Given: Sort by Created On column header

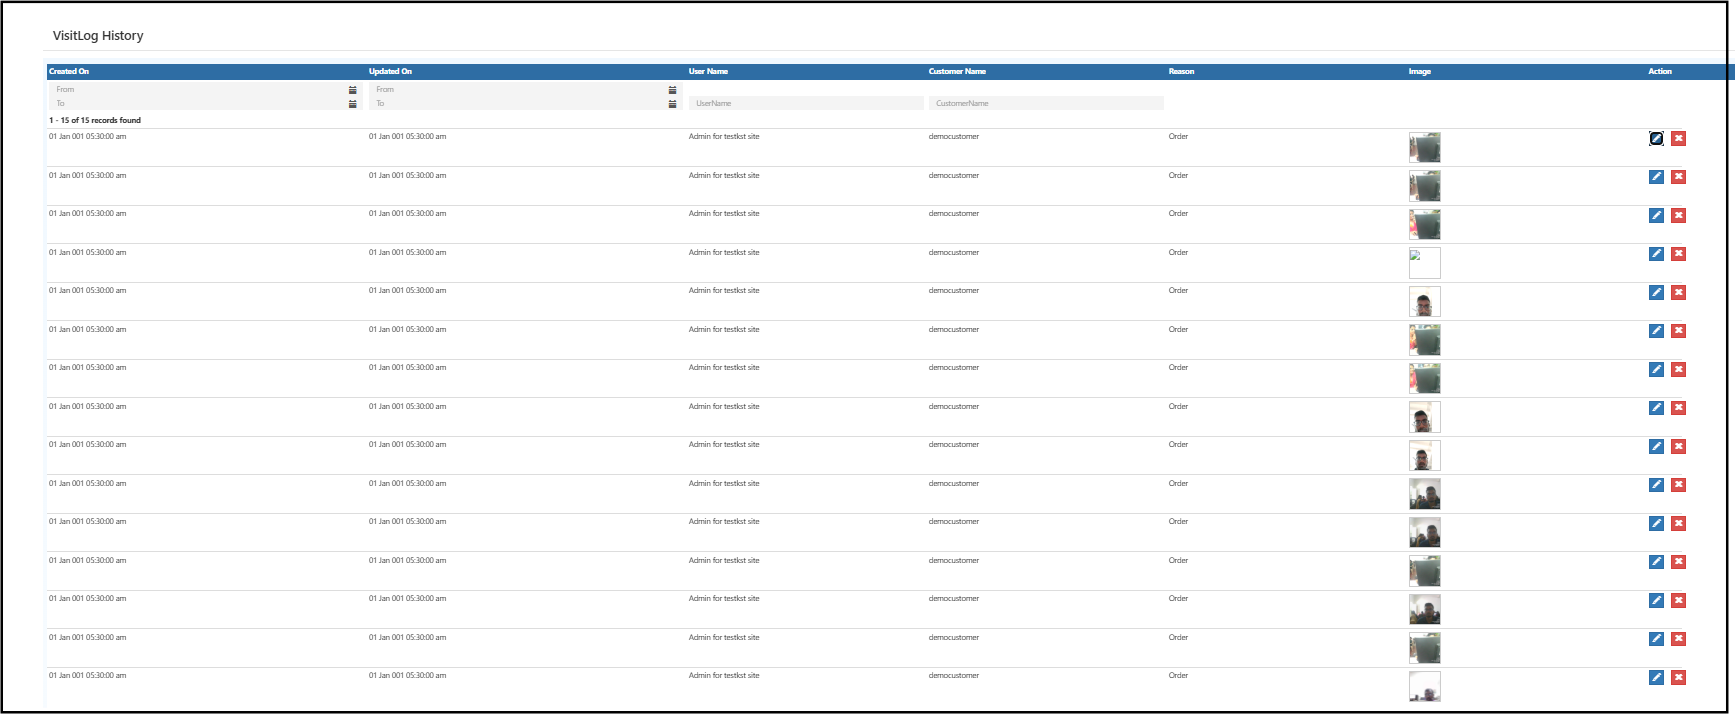Looking at the screenshot, I should 69,72.
